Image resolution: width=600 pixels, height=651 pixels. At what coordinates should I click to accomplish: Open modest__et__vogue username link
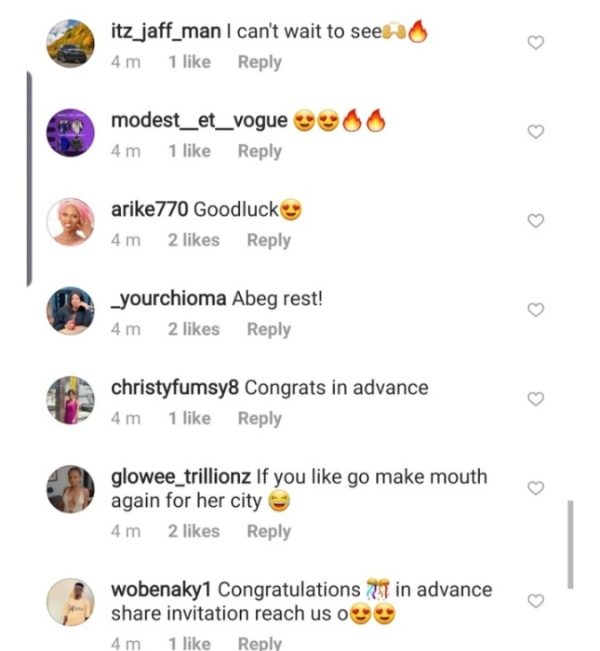(x=199, y=121)
